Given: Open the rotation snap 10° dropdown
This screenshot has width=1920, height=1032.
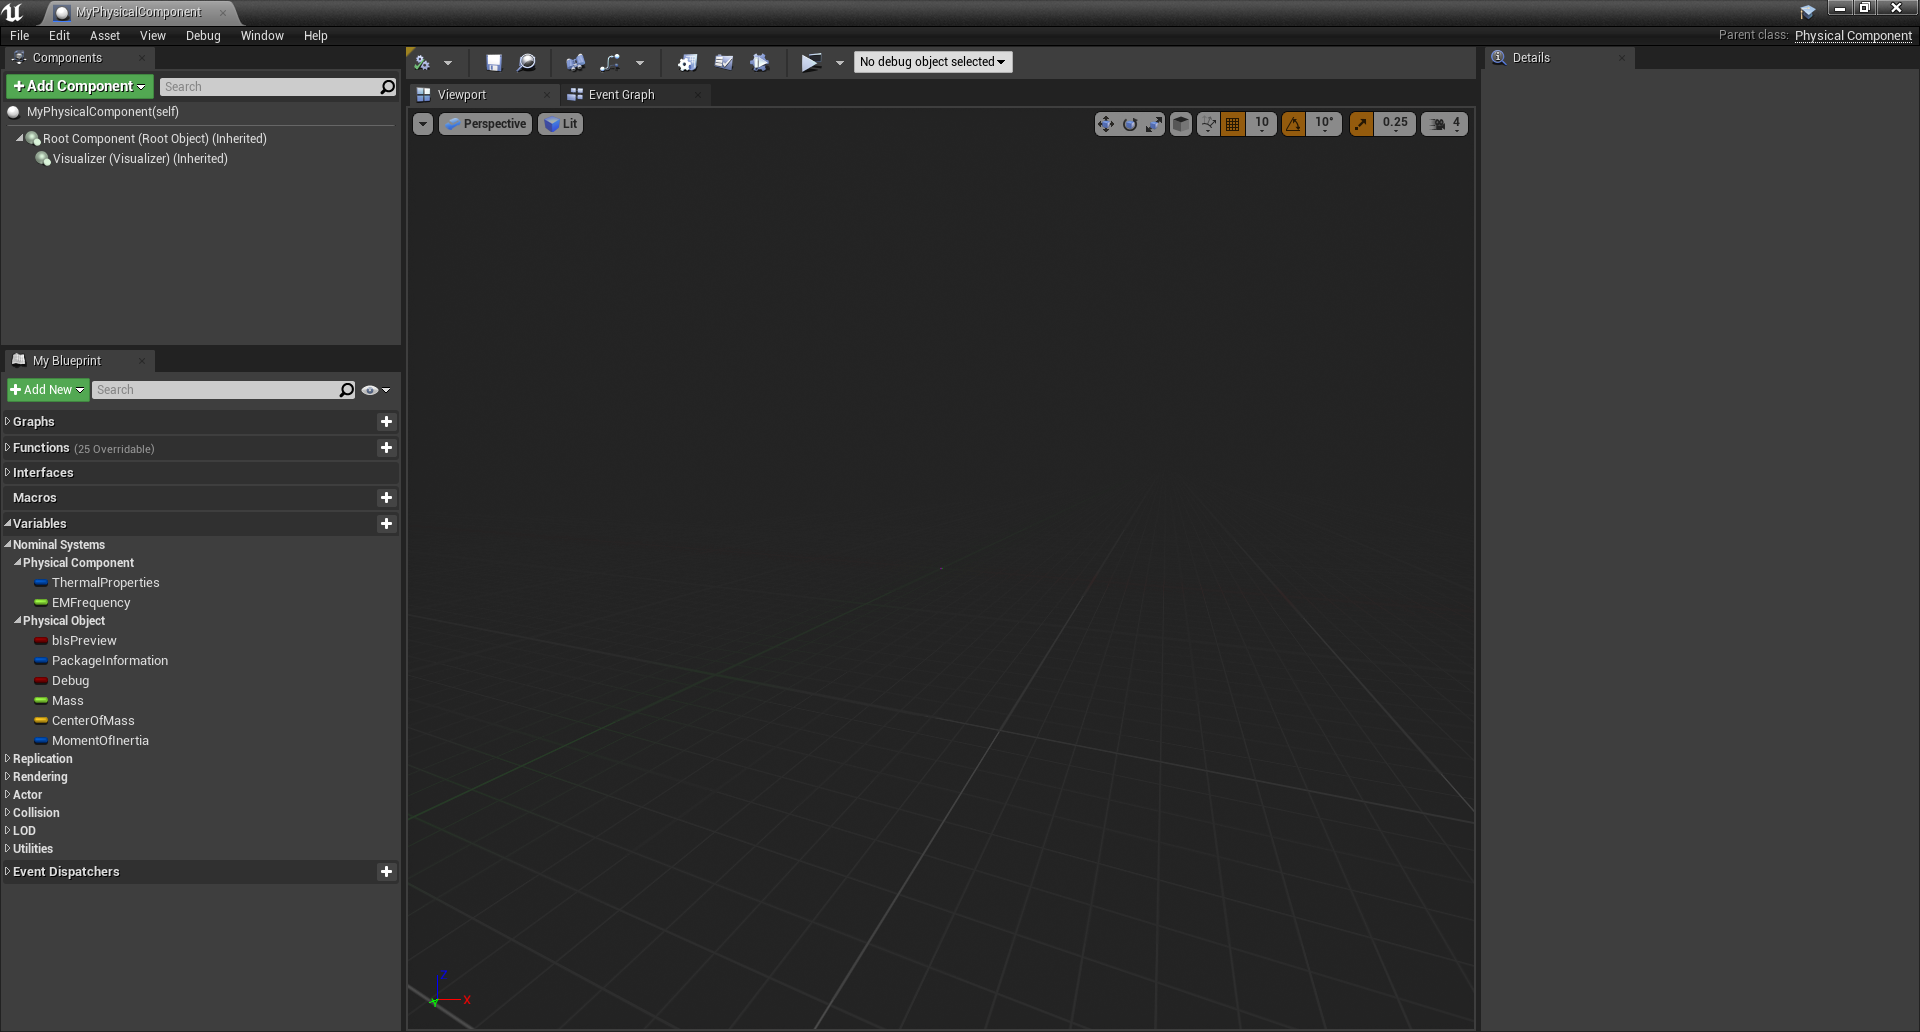Looking at the screenshot, I should pyautogui.click(x=1324, y=124).
